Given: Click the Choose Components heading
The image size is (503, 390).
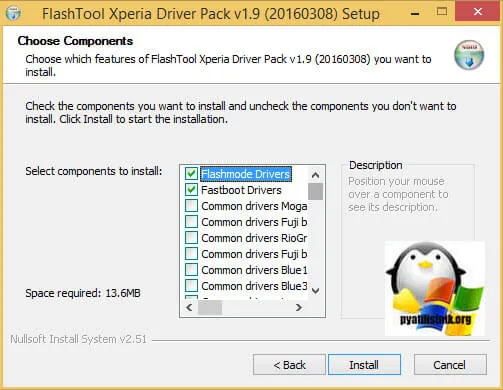Looking at the screenshot, I should (75, 41).
